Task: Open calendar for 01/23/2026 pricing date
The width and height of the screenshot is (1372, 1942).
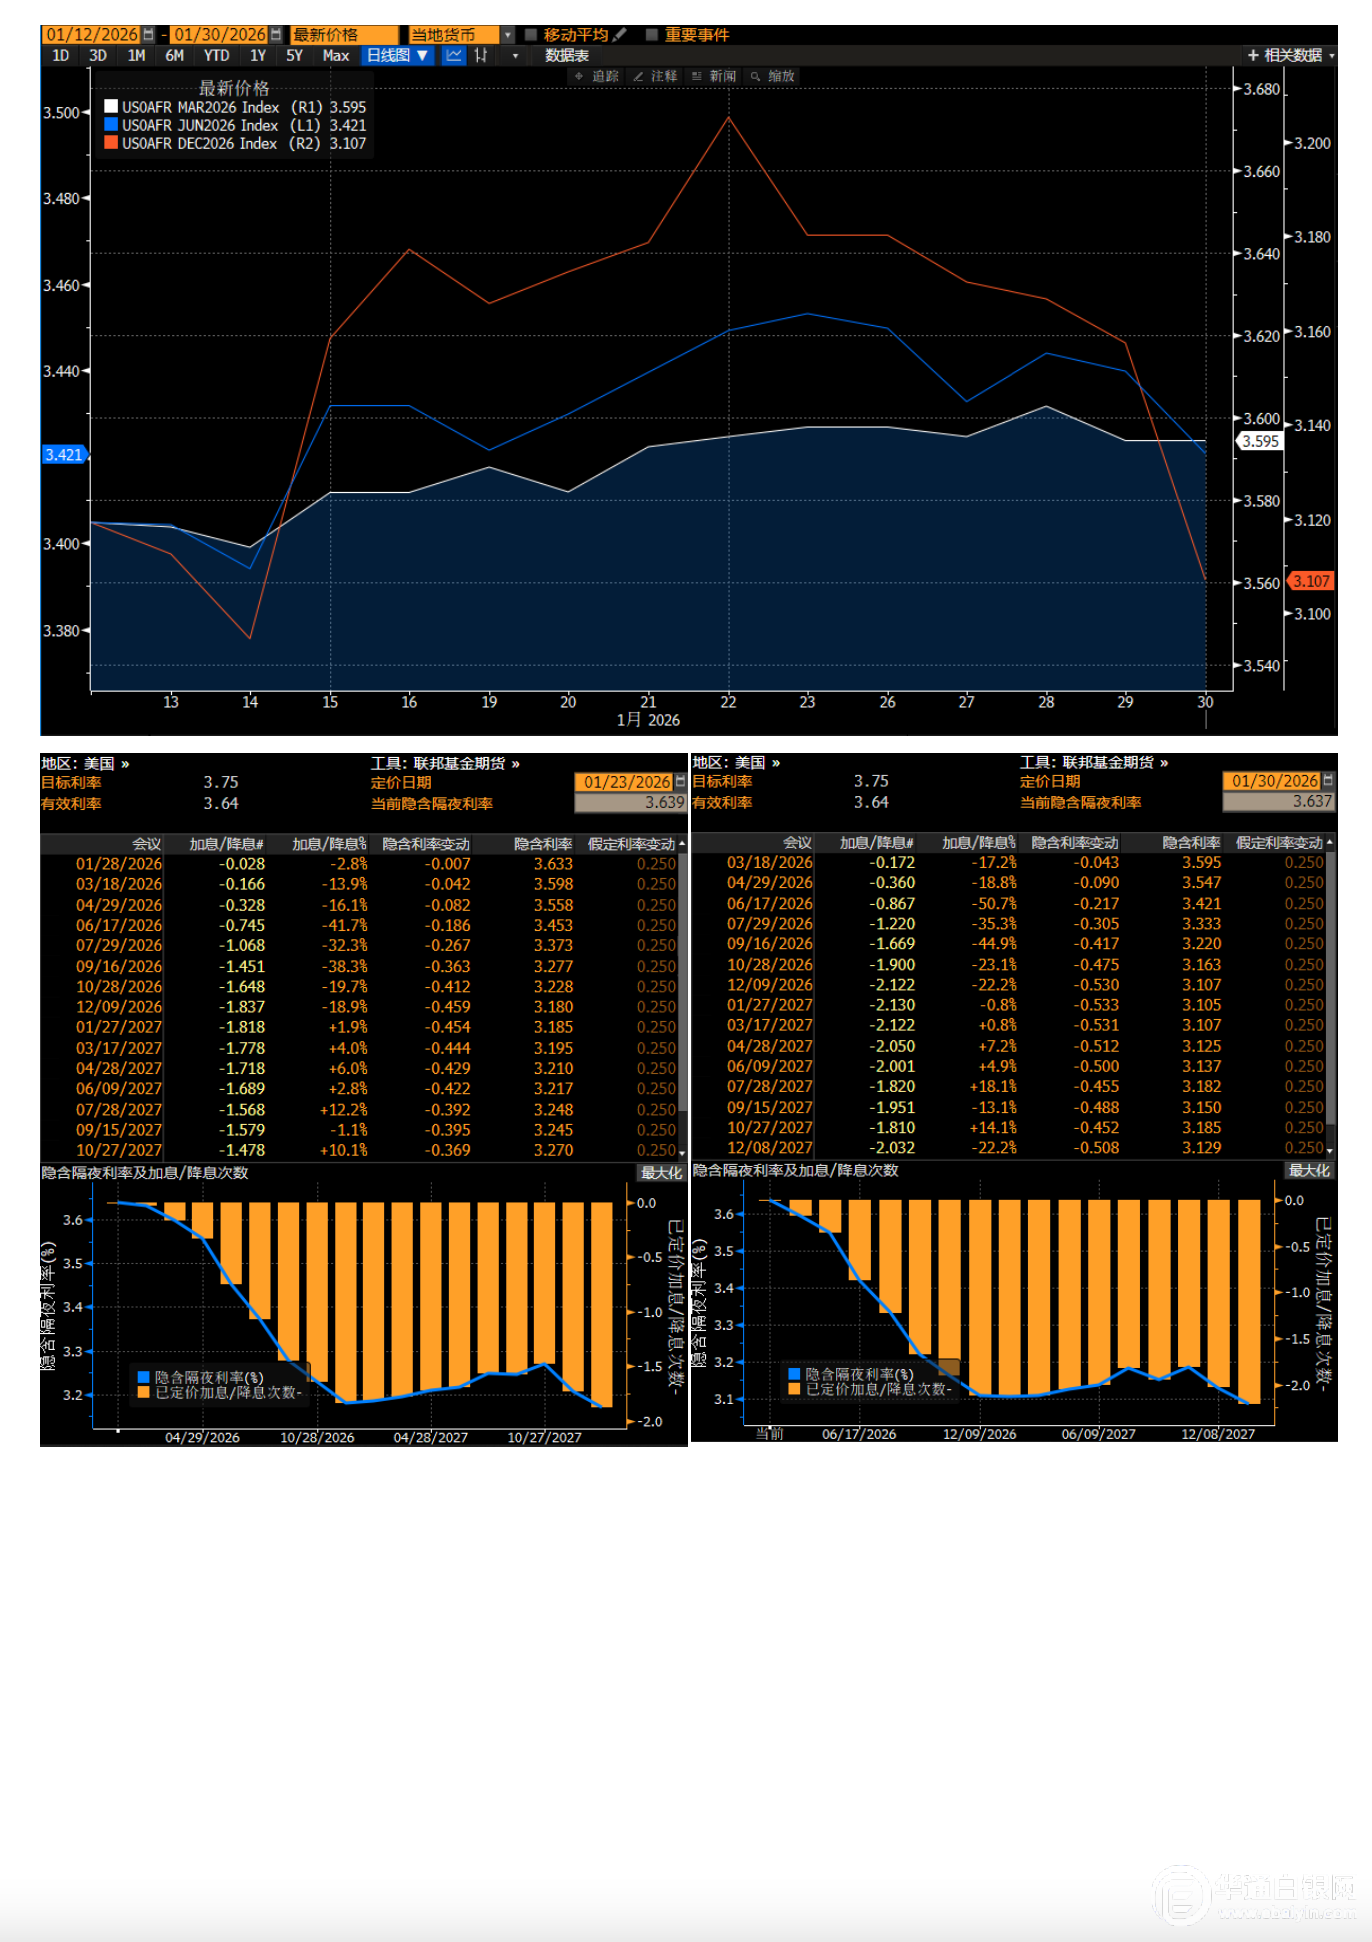Action: coord(680,782)
